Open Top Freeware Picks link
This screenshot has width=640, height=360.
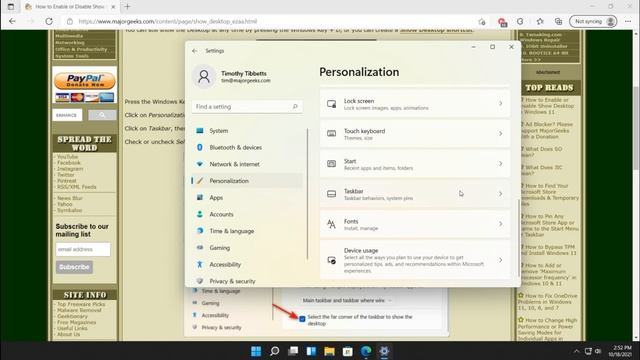point(81,304)
